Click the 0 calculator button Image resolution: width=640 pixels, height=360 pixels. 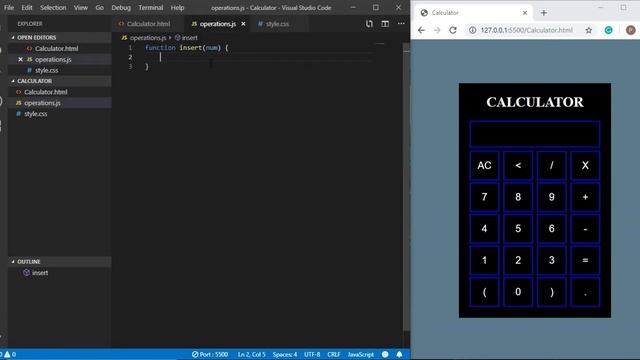click(x=518, y=292)
